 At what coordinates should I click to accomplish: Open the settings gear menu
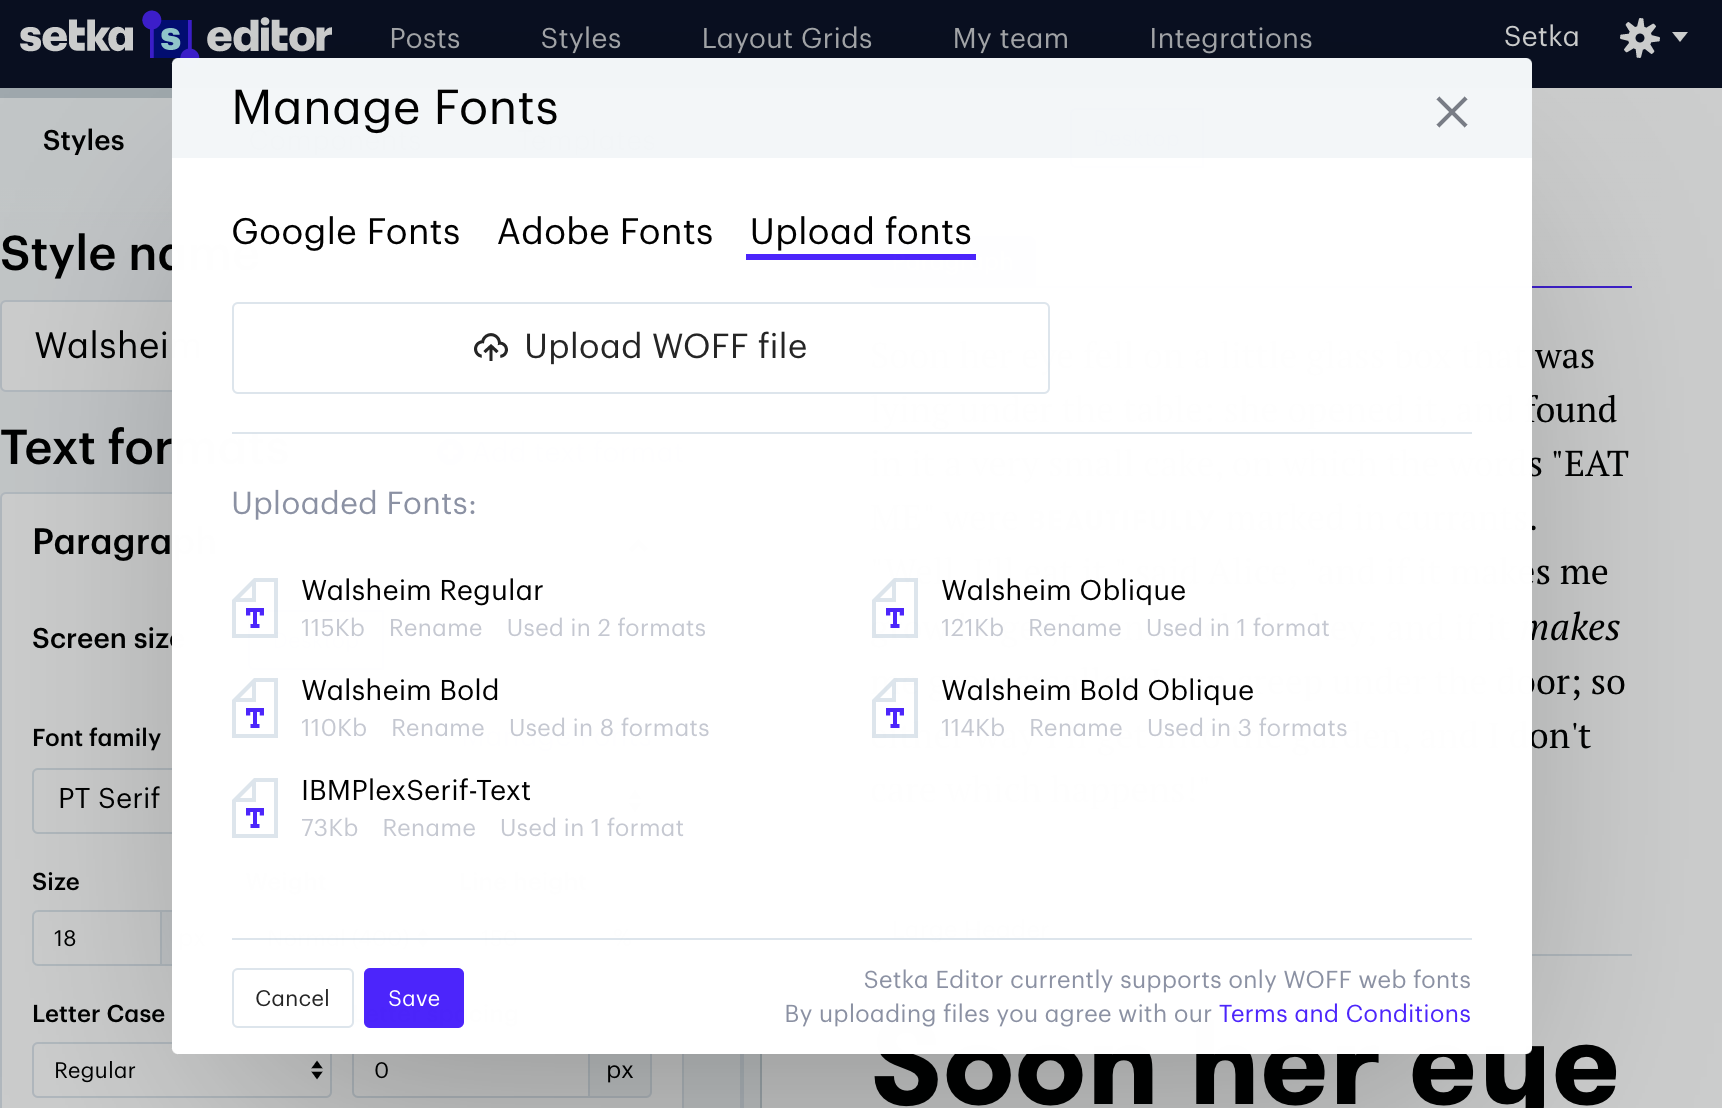1652,38
